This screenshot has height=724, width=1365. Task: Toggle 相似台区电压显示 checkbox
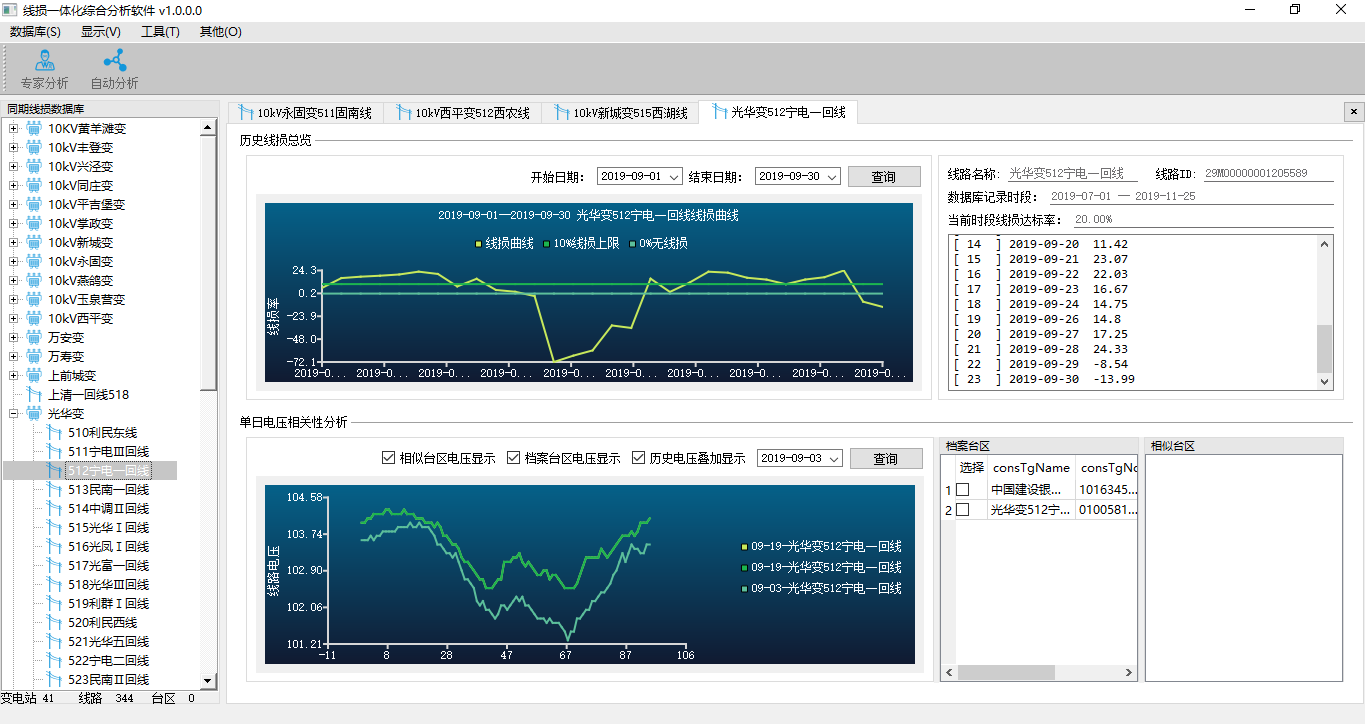[x=389, y=458]
